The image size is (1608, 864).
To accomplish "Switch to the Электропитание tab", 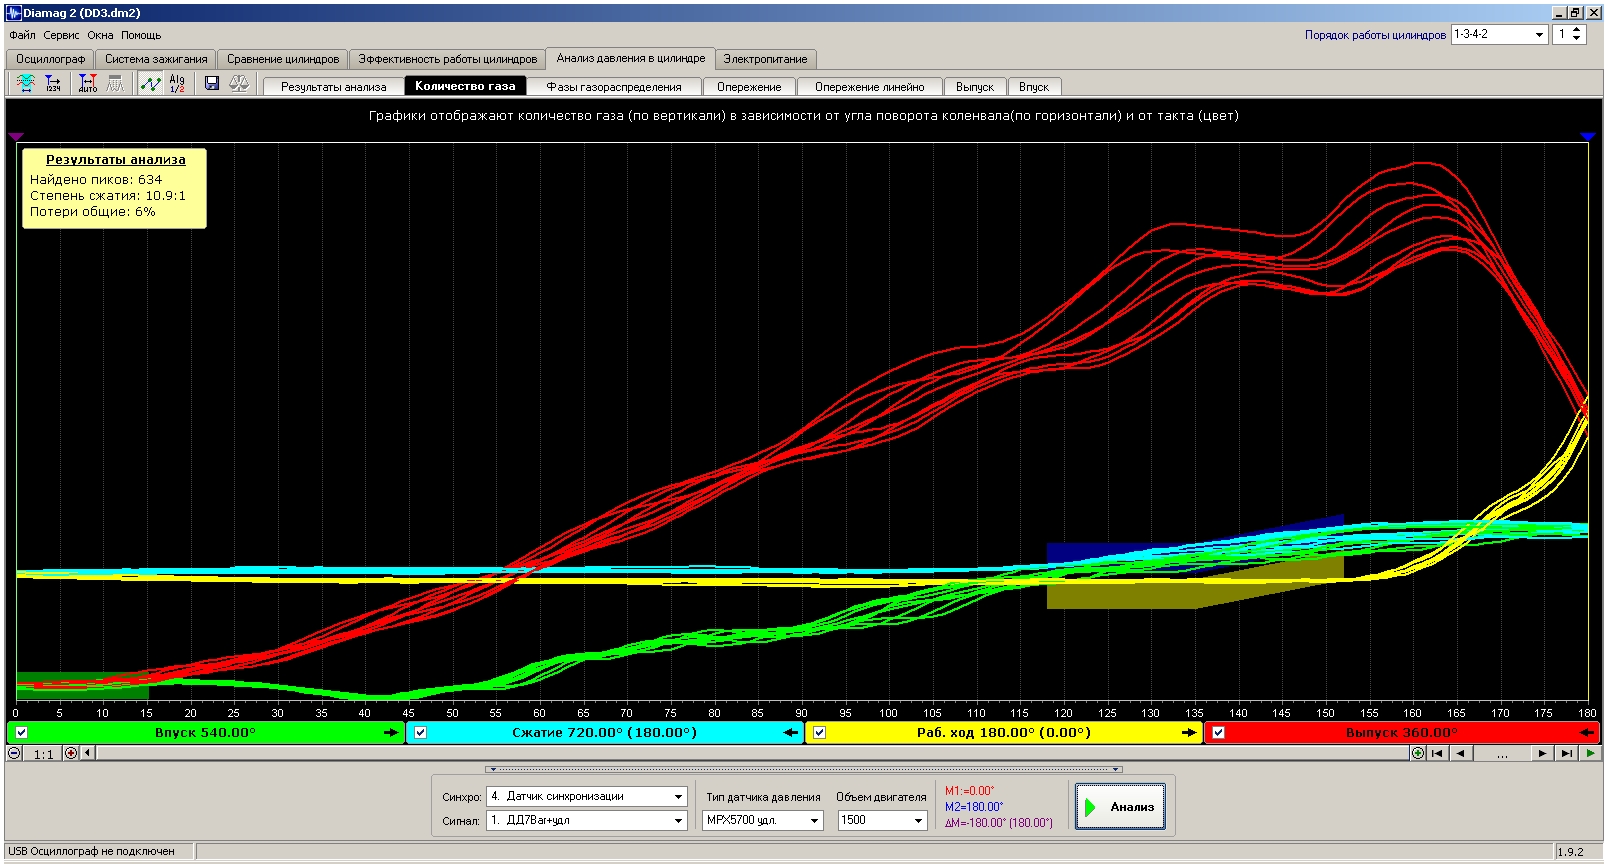I will tap(765, 59).
